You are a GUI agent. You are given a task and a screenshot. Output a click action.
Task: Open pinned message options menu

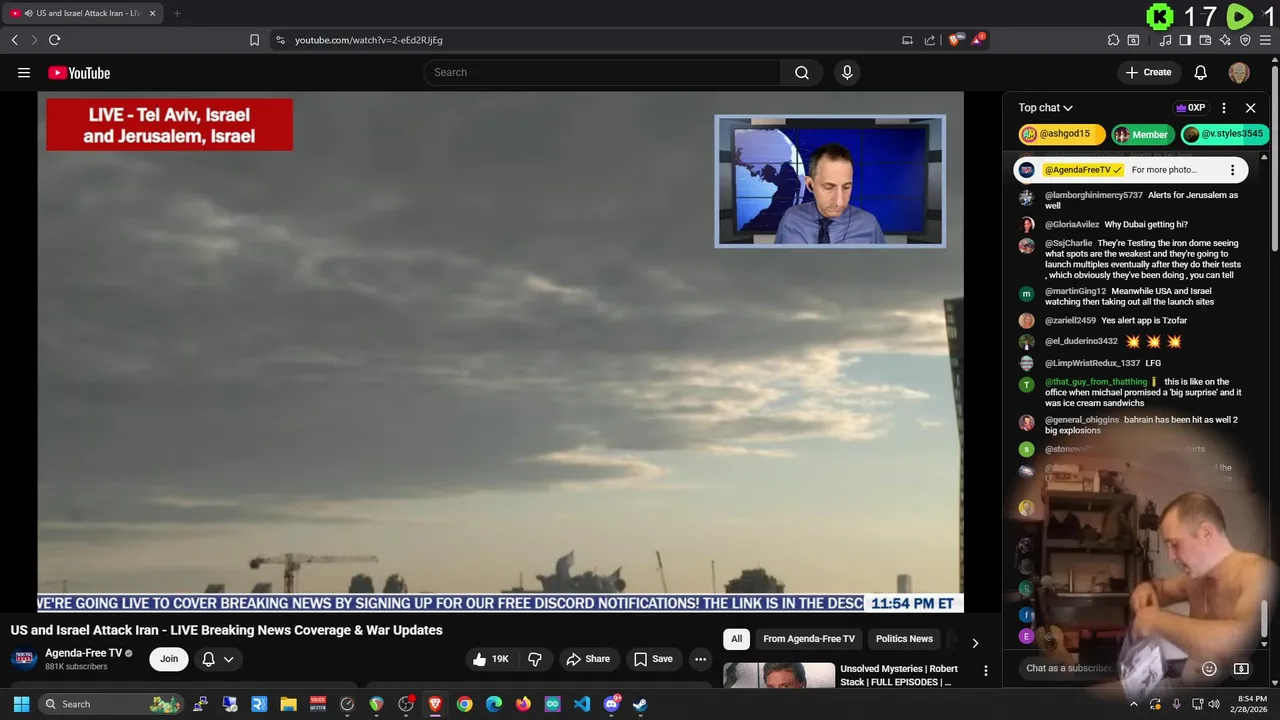[x=1232, y=170]
